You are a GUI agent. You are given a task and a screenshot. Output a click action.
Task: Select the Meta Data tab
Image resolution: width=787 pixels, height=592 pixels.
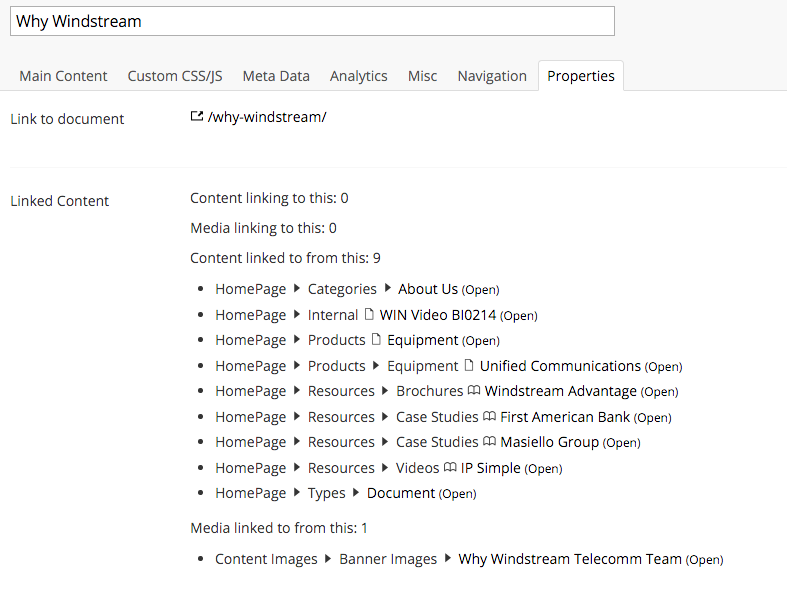pos(276,76)
